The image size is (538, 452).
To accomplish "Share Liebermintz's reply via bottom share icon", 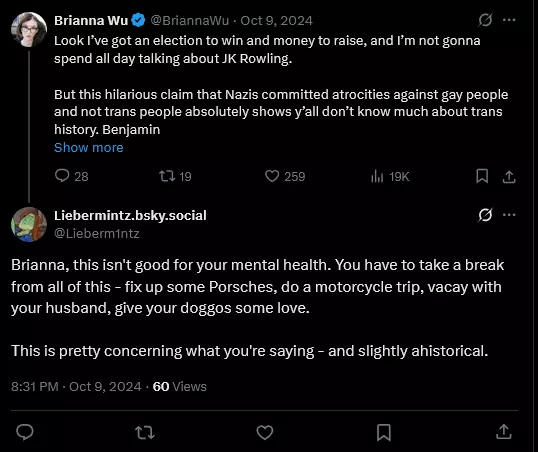I will 504,432.
